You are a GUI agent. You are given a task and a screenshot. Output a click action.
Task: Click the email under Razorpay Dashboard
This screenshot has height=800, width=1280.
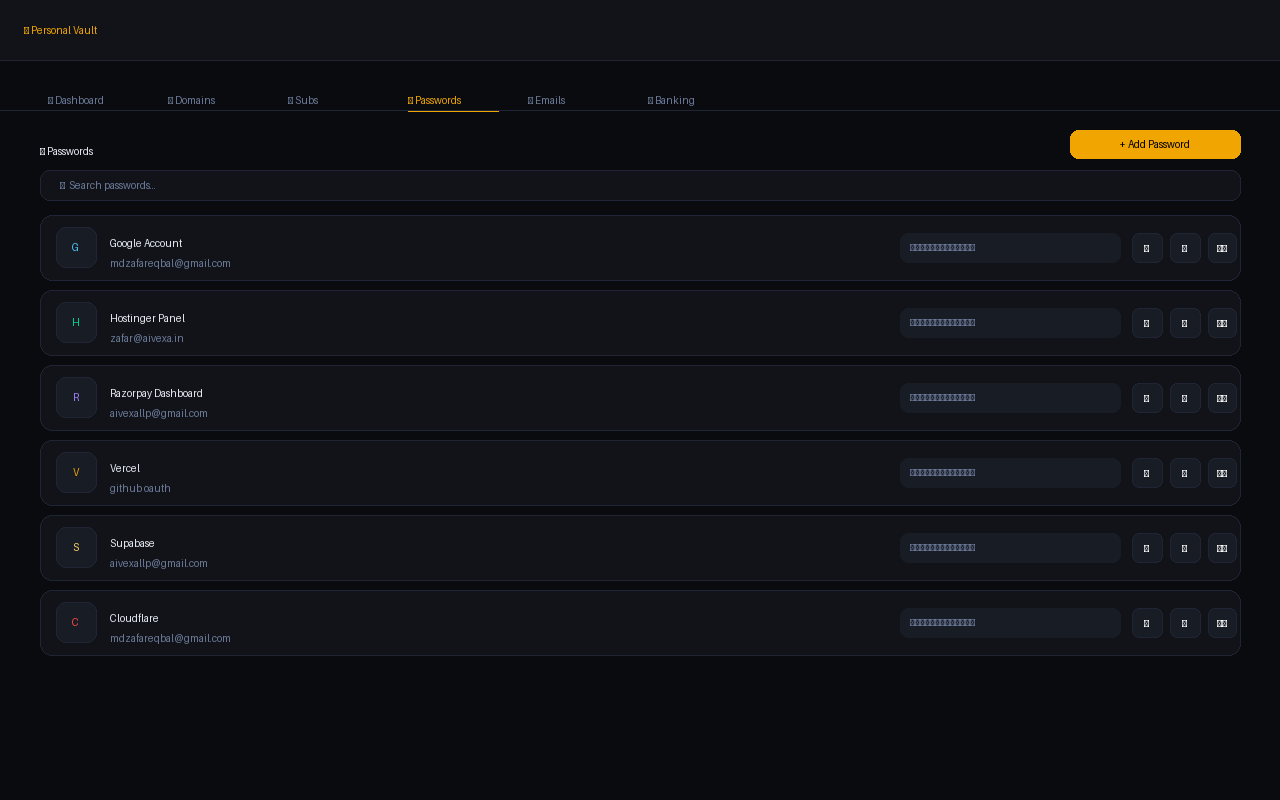[x=159, y=413]
